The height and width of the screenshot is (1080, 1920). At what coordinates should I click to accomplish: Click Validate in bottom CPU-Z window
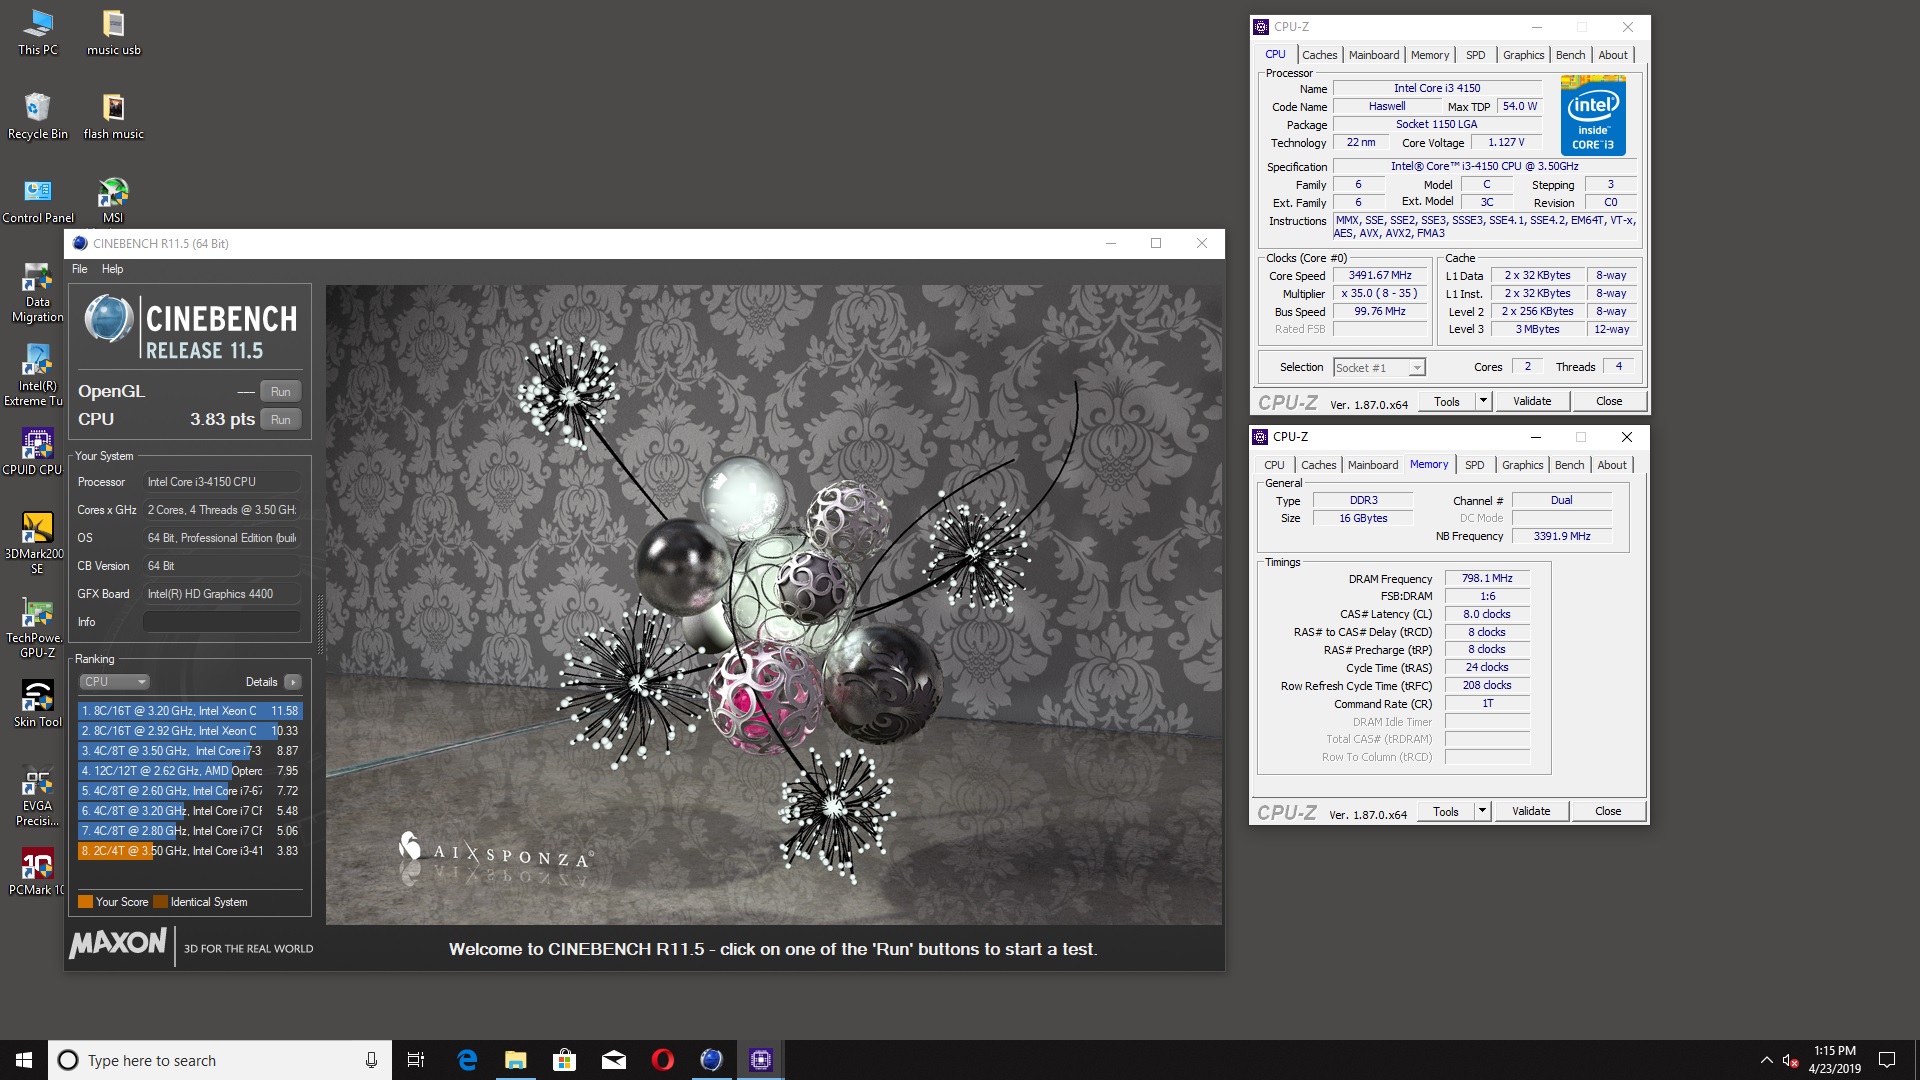1531,811
